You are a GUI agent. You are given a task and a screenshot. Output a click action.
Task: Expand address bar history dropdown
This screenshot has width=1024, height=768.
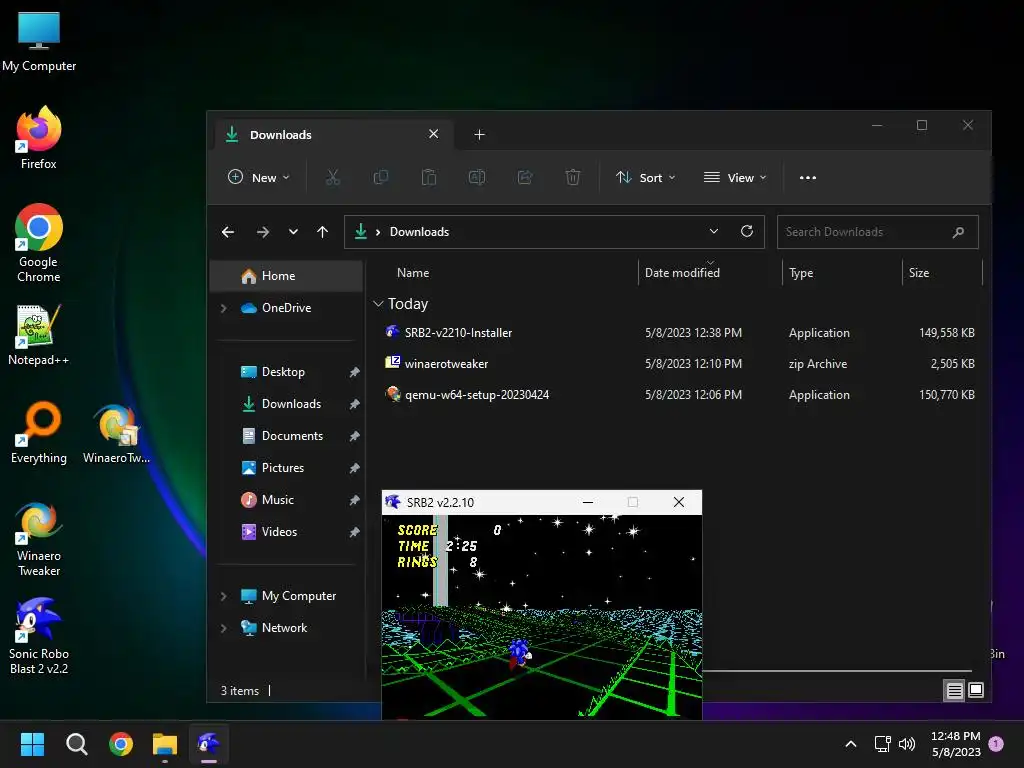714,231
